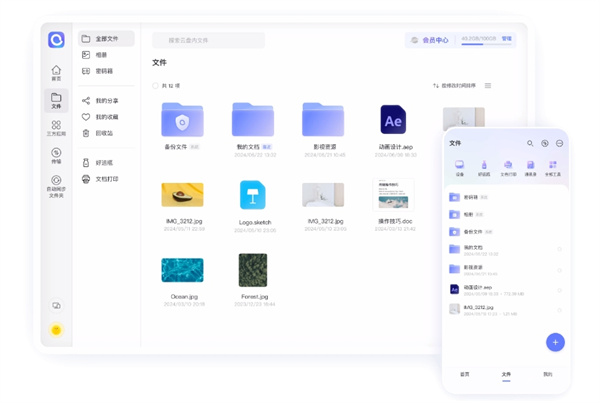Open the Forest.jpg thumbnail
The width and height of the screenshot is (600, 403).
253,270
